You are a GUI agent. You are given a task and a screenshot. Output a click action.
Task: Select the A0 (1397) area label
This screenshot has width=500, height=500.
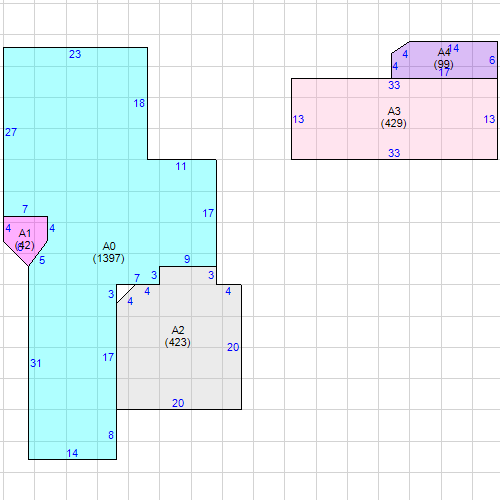pos(109,252)
